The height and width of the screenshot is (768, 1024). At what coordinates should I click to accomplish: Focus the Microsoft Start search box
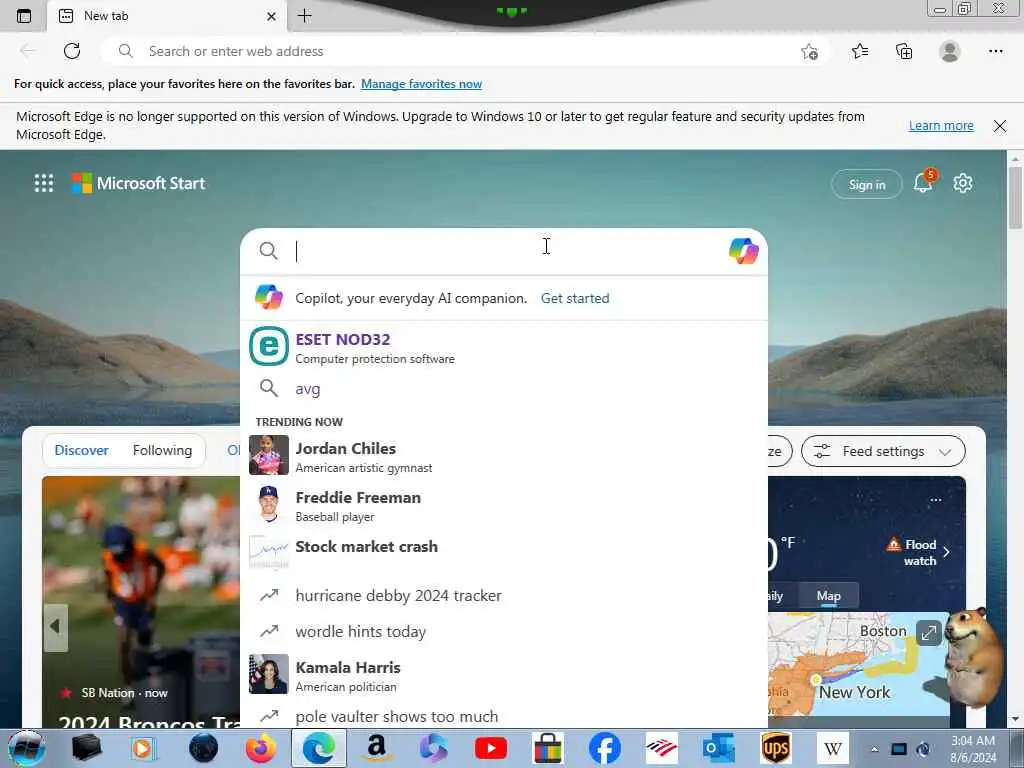click(x=504, y=251)
